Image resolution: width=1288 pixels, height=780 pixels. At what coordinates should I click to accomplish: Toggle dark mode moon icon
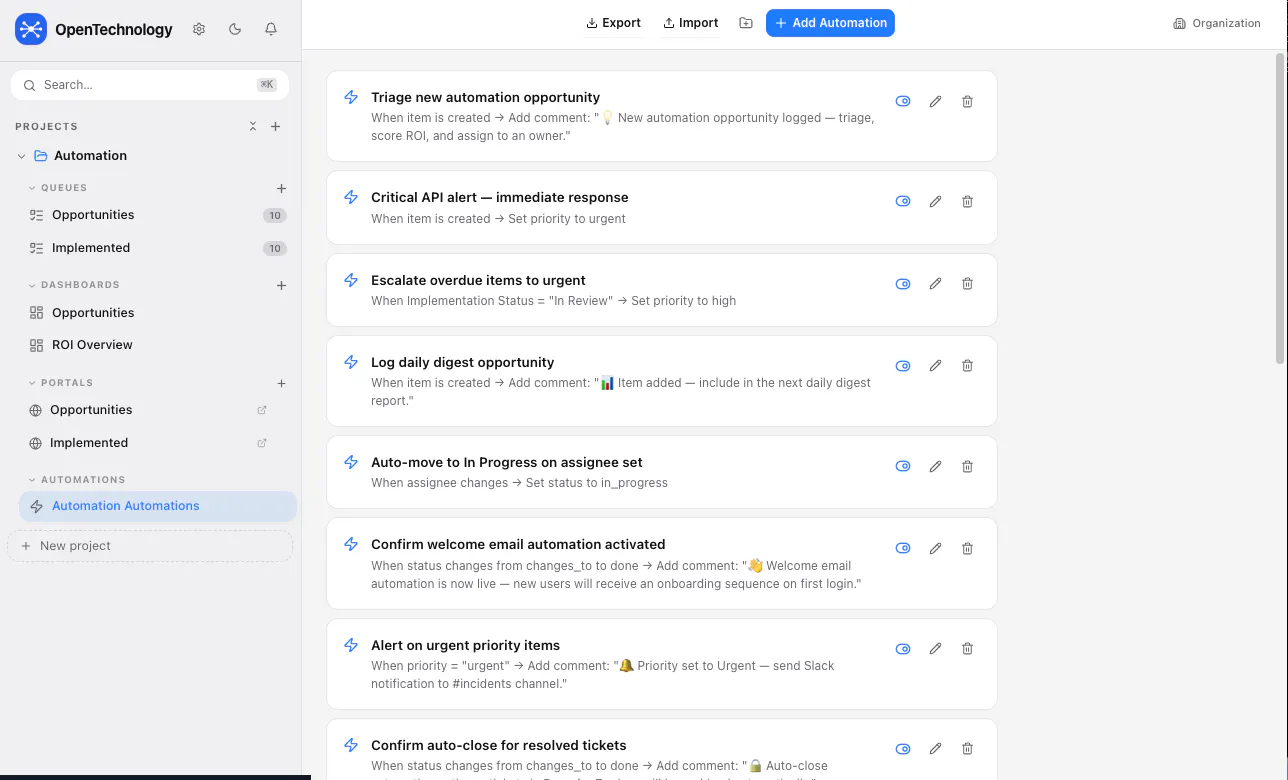(235, 29)
